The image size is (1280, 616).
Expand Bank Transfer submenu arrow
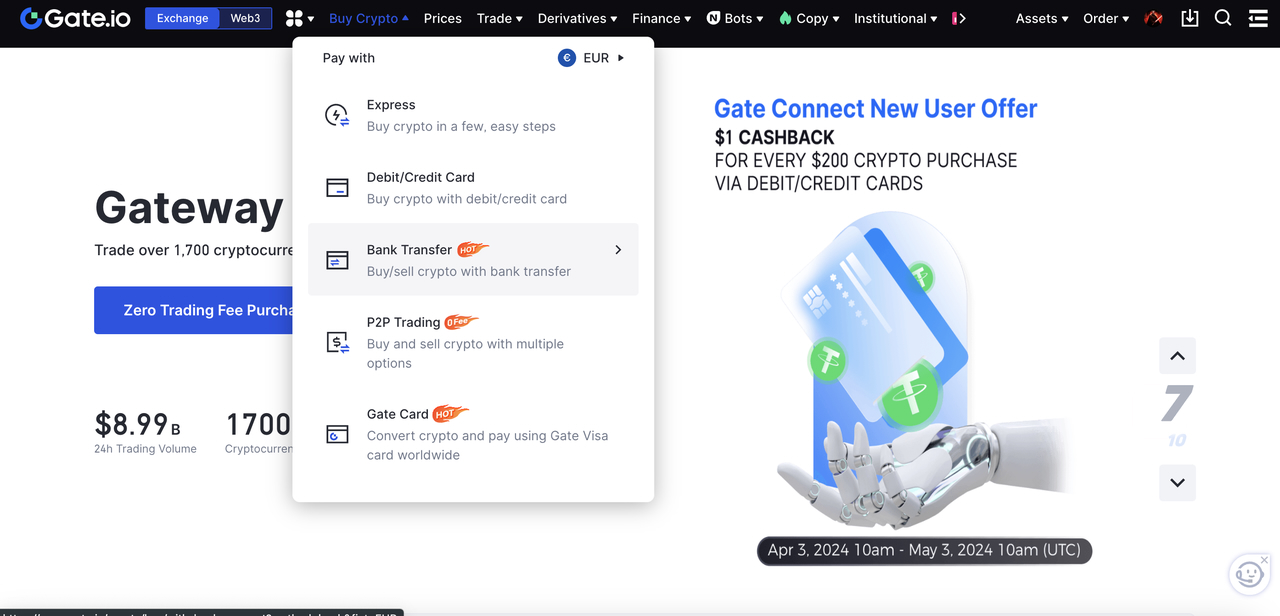[618, 250]
